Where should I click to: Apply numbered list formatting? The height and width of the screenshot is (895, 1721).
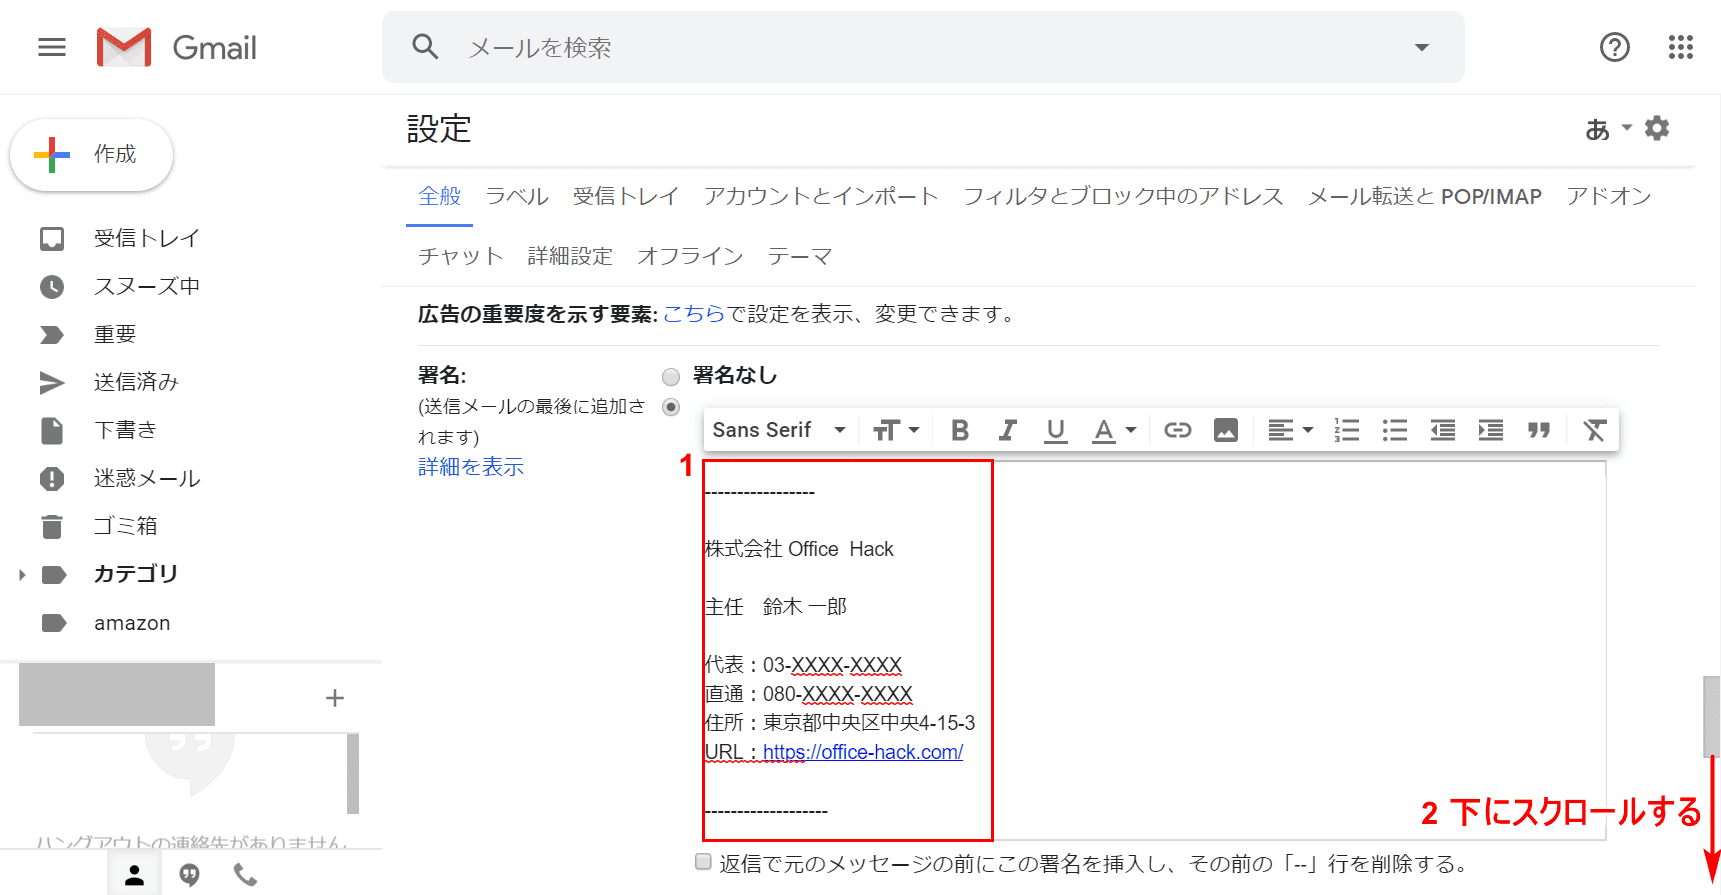[1347, 430]
